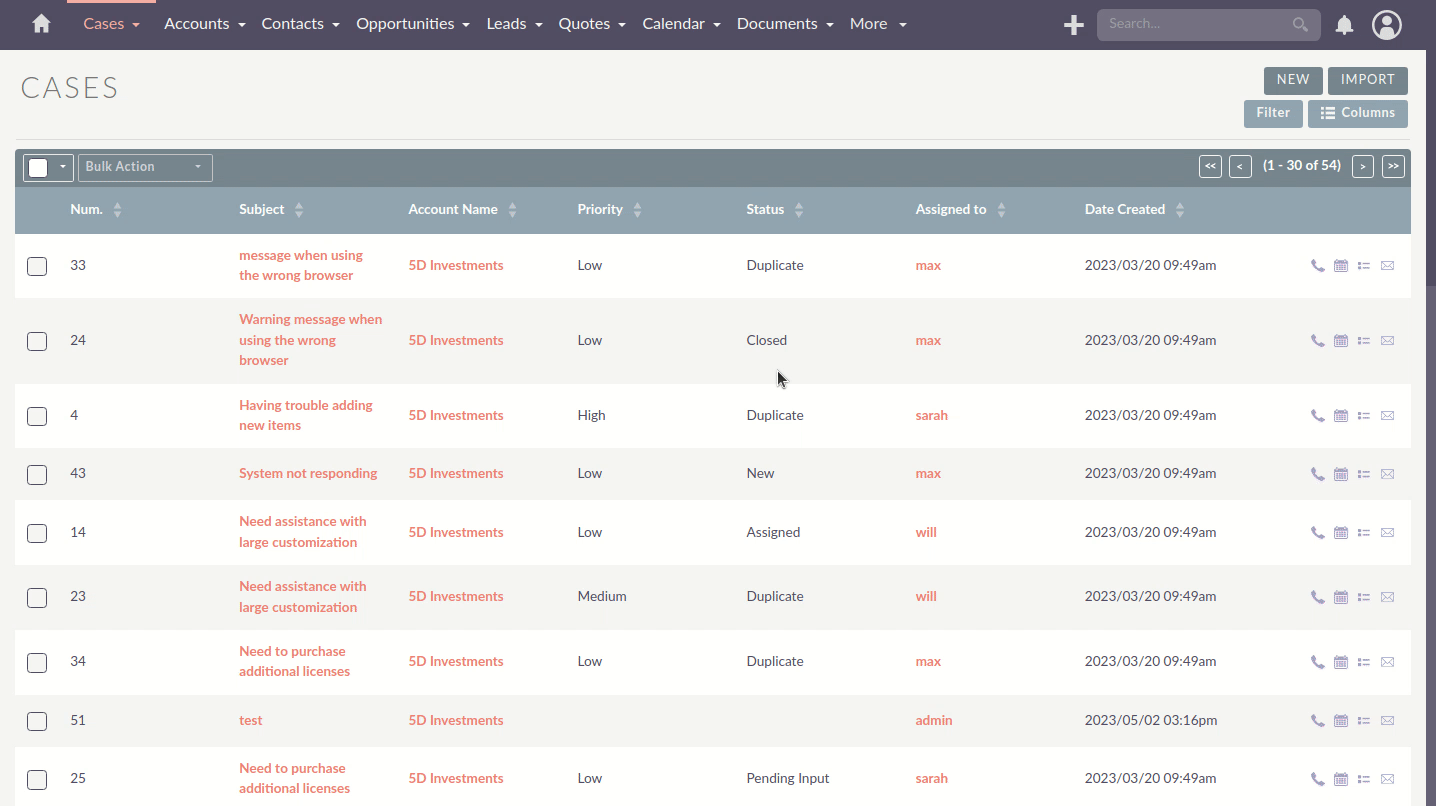Open the select-all dropdown arrow
Screen dimensions: 1436x806
coord(60,167)
